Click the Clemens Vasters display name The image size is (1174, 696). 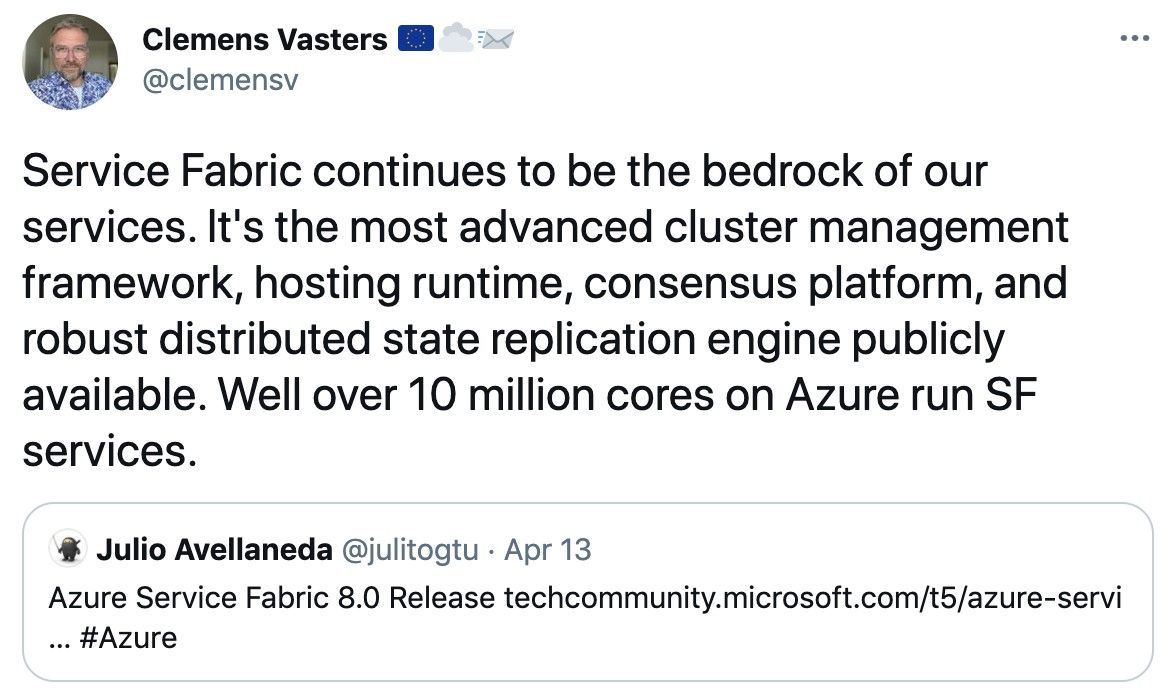pos(264,40)
